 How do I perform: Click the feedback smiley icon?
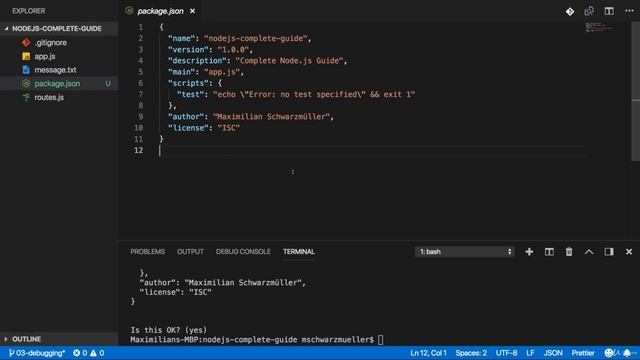(609, 353)
